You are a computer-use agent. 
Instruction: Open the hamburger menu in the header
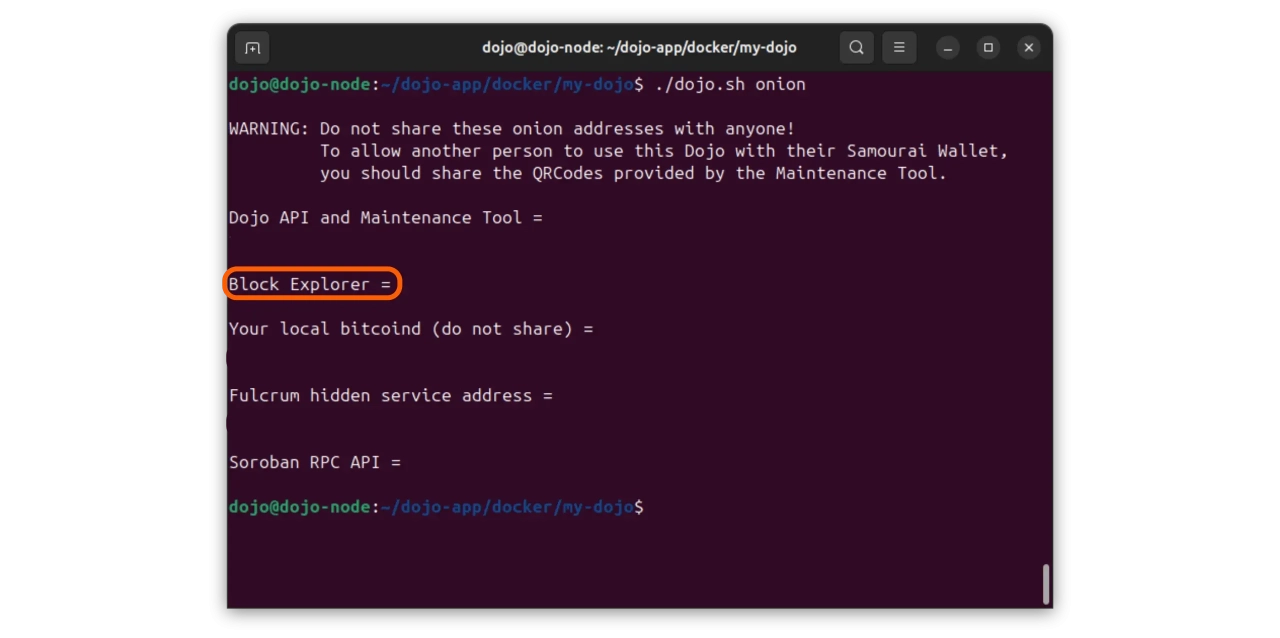pos(899,48)
